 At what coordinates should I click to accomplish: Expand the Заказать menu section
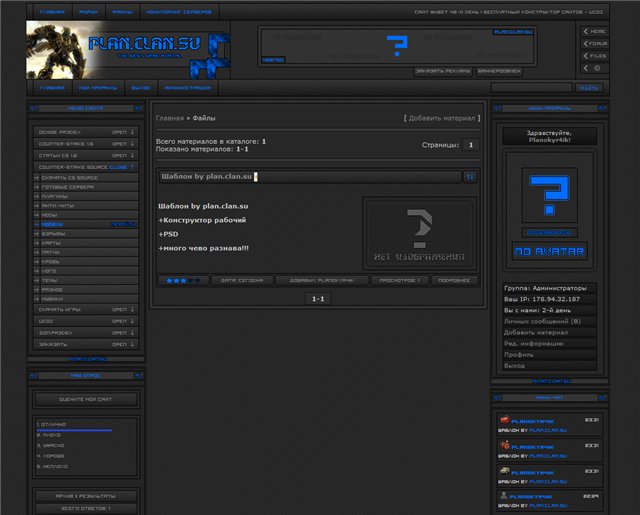86,344
